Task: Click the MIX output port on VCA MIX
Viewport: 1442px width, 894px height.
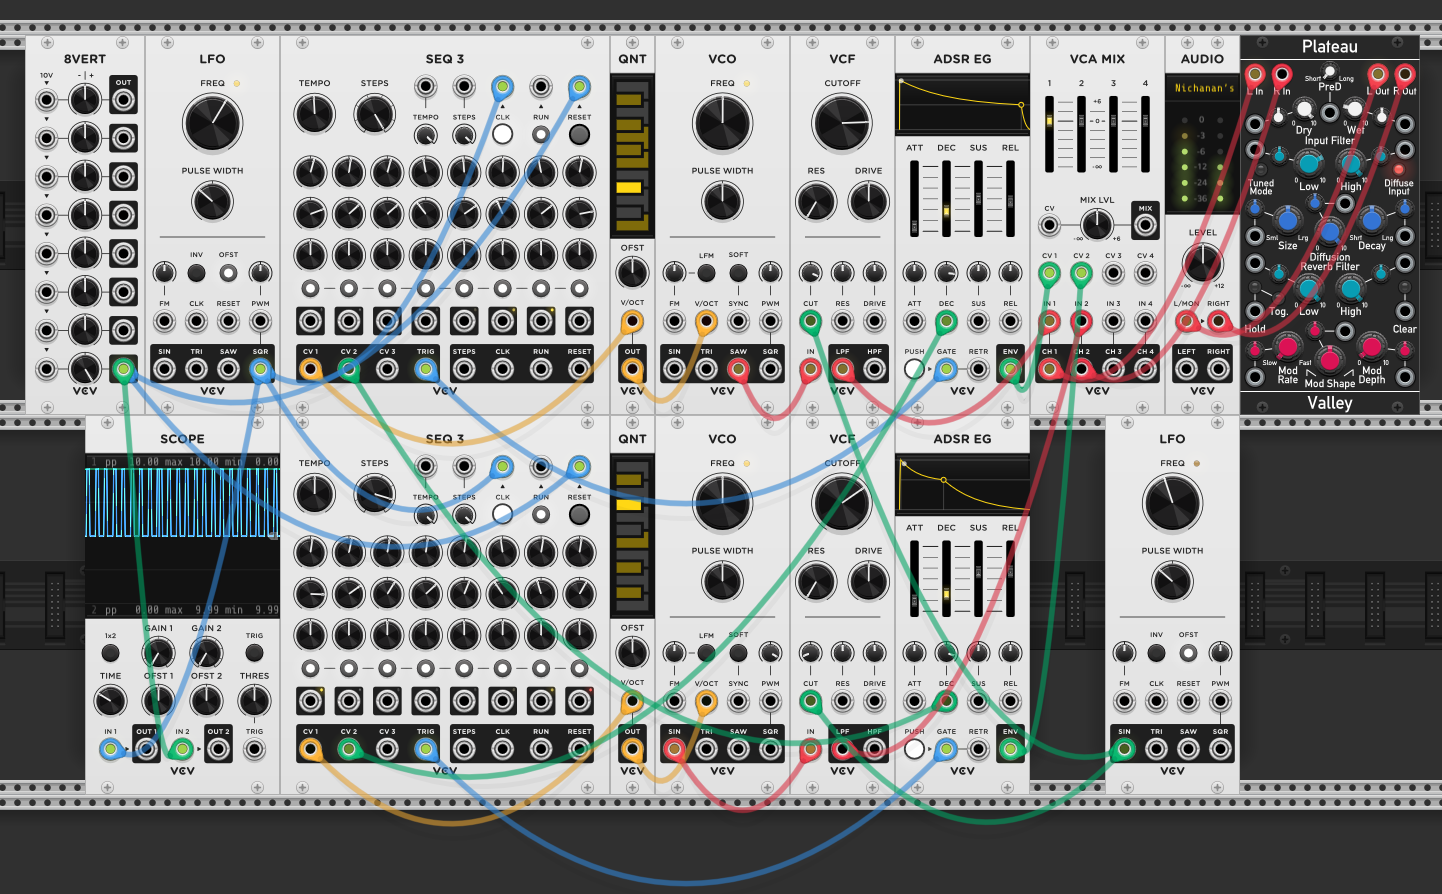Action: point(1145,225)
